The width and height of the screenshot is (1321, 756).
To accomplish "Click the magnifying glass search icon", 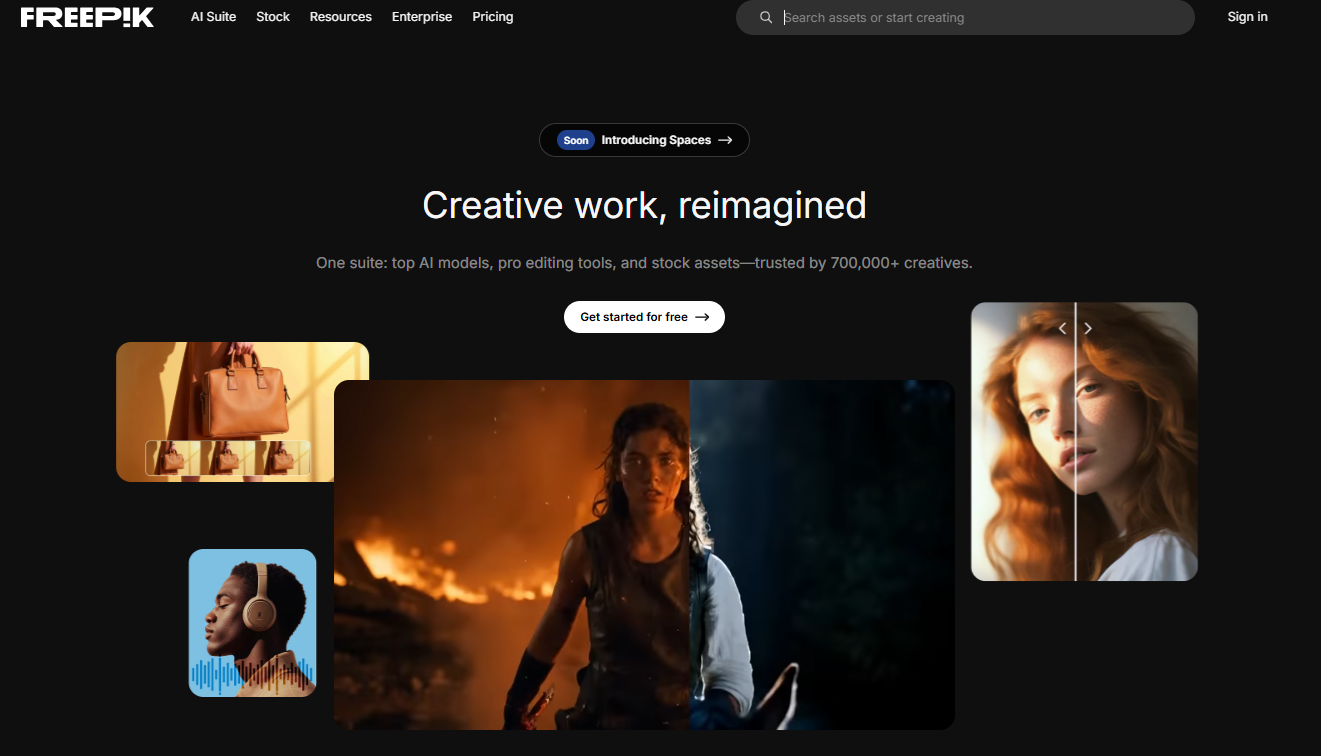I will tap(766, 17).
